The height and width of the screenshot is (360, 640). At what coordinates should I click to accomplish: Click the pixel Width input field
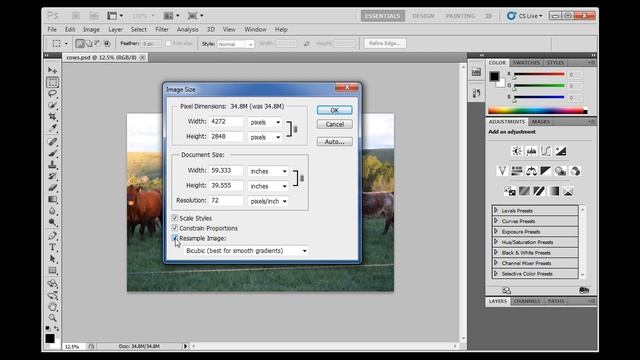(x=226, y=122)
